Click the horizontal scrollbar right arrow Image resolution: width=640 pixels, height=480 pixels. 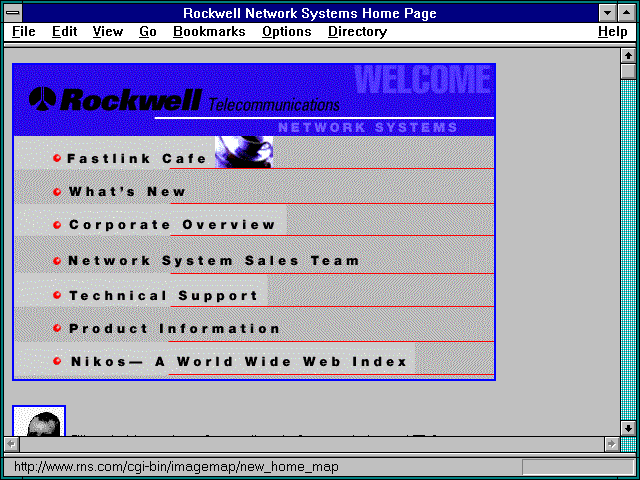(x=611, y=444)
